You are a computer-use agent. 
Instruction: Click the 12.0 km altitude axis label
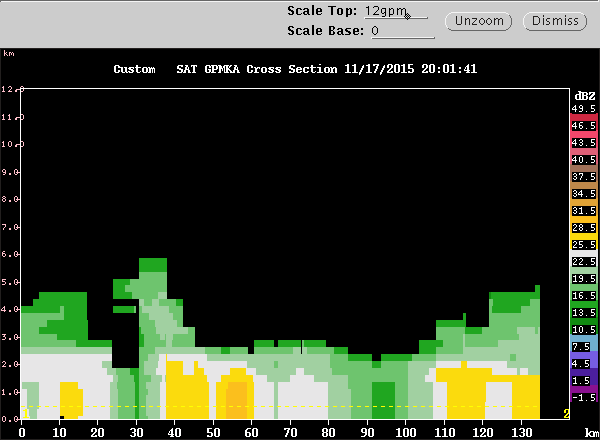click(12, 89)
